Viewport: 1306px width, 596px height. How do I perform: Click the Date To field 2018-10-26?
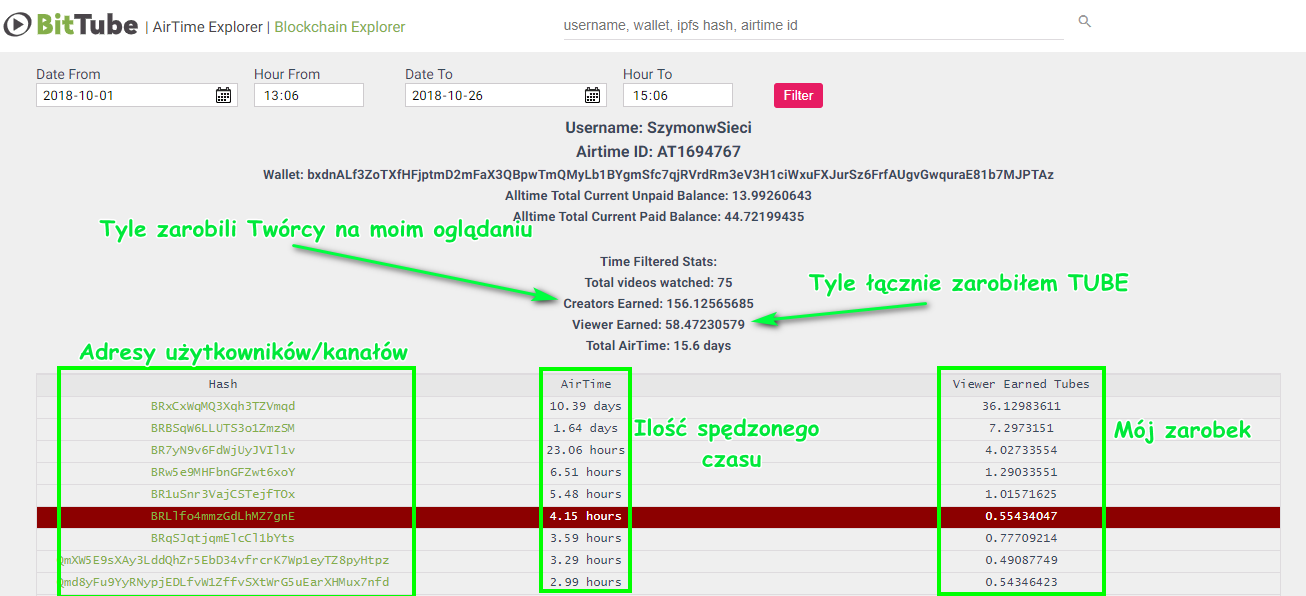pos(506,95)
